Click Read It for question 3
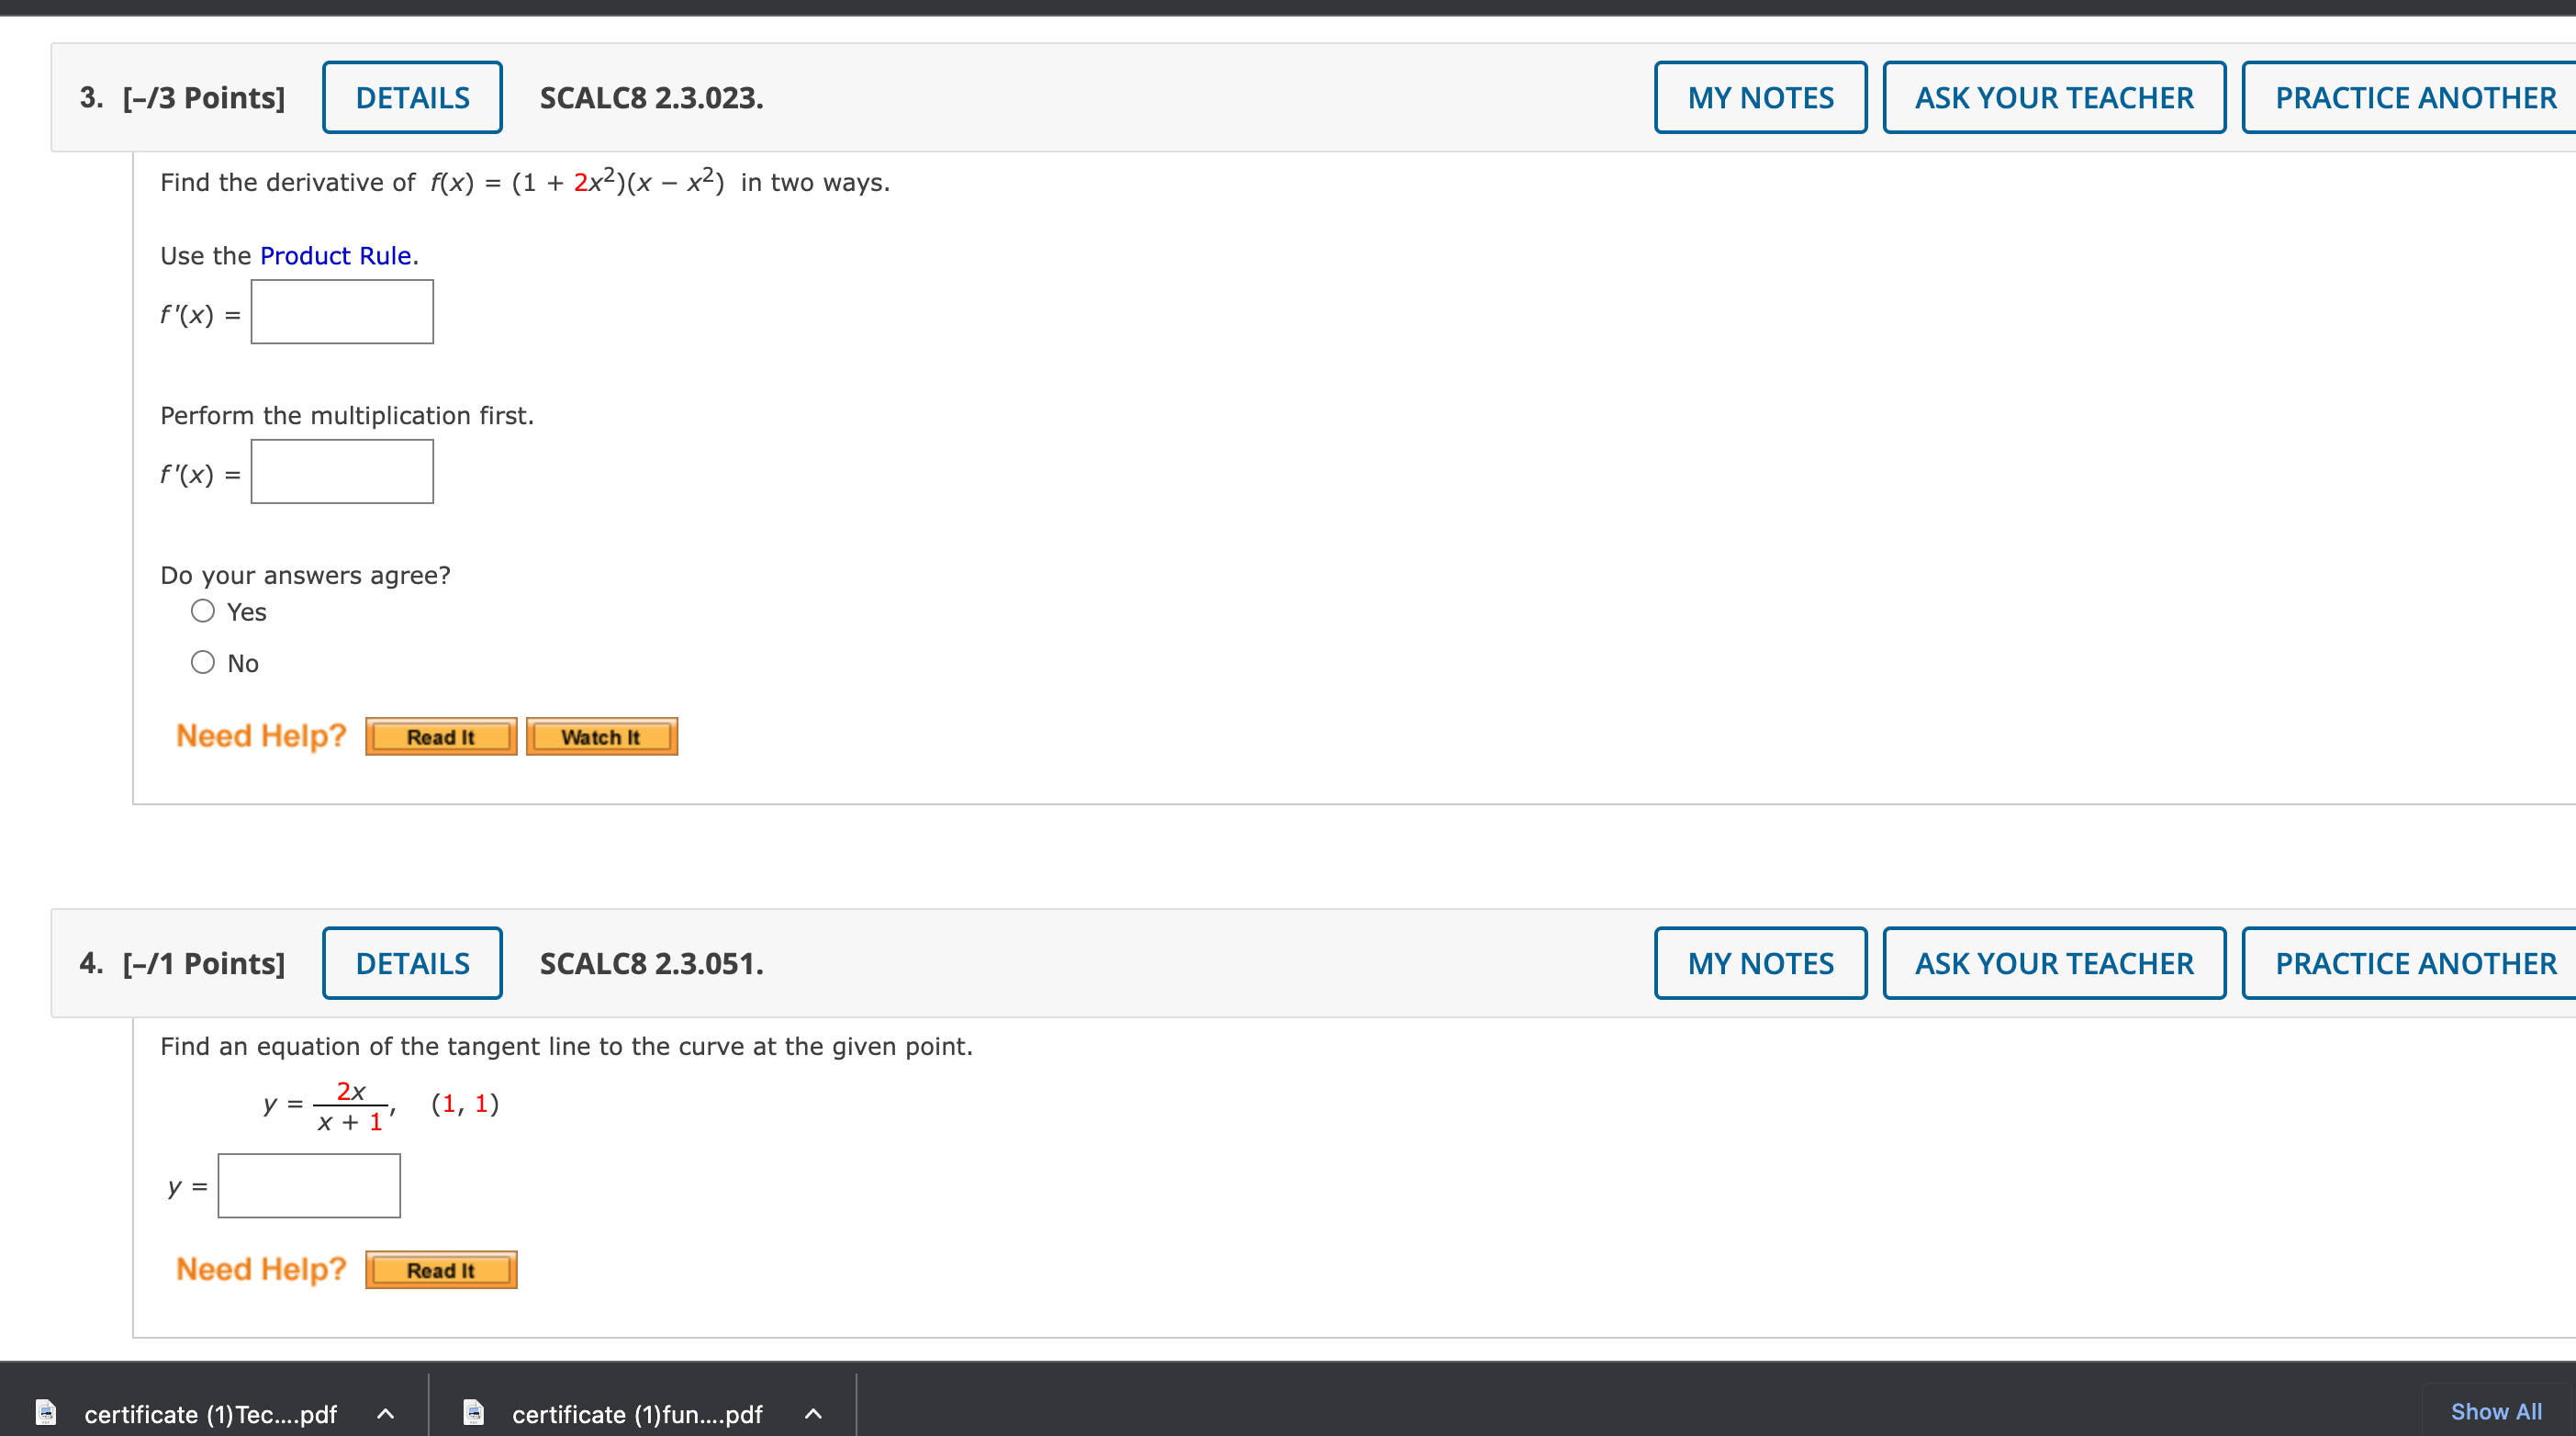2576x1436 pixels. [x=440, y=736]
